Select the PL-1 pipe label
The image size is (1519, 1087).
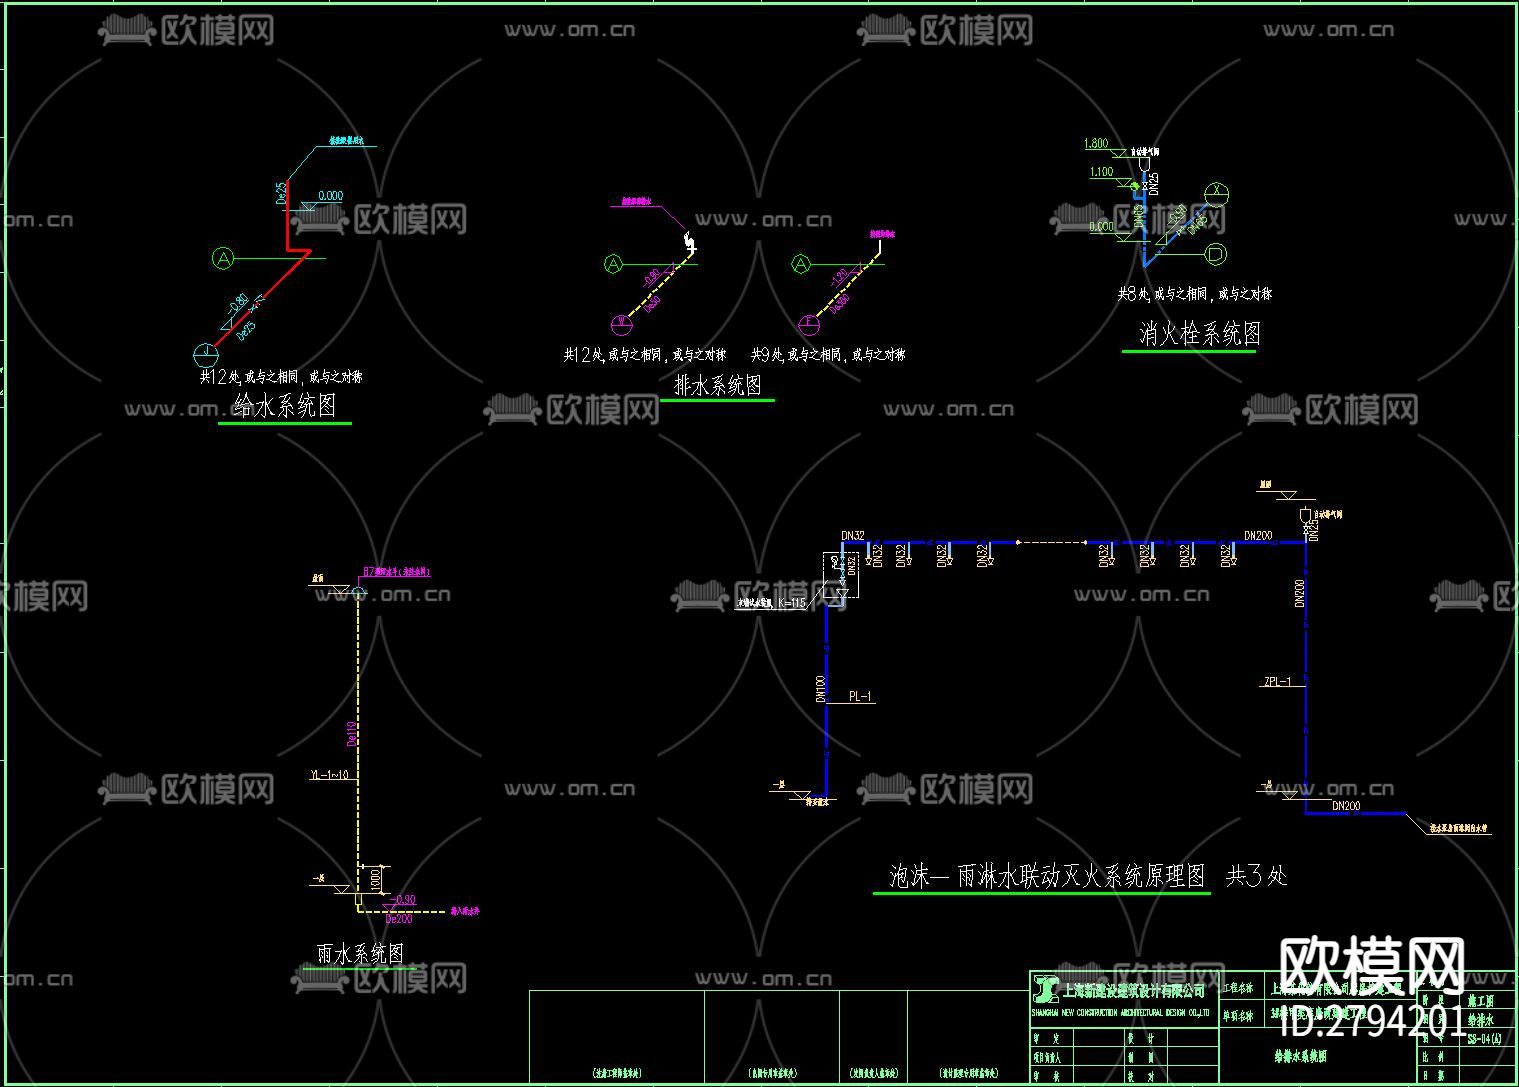860,696
